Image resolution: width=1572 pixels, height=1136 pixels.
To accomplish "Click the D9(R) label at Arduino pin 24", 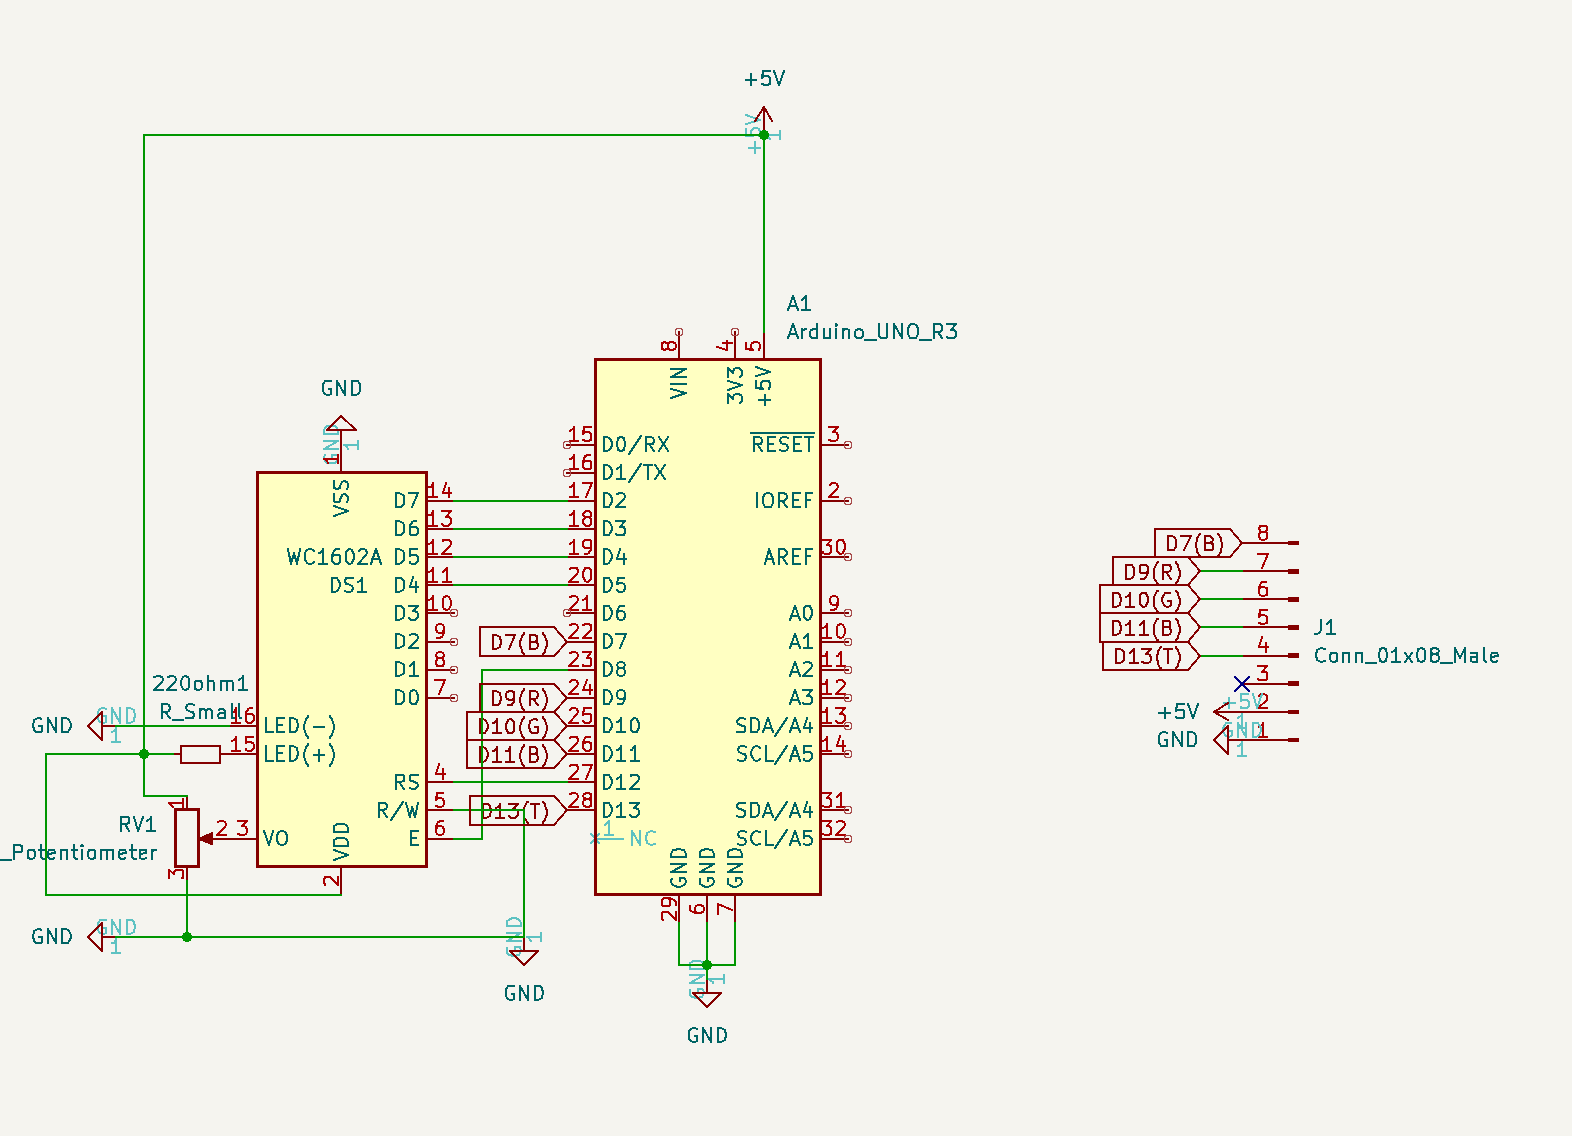I will pos(520,698).
